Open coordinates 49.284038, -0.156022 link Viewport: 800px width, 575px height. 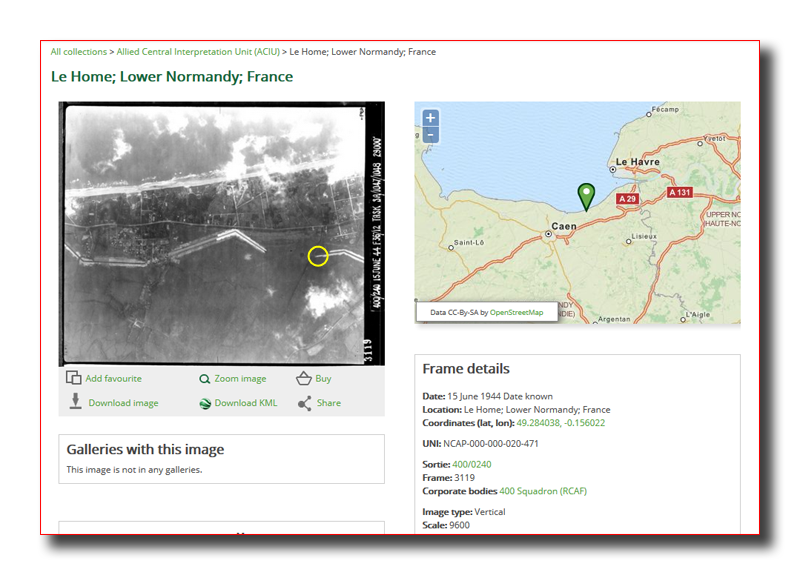[561, 423]
